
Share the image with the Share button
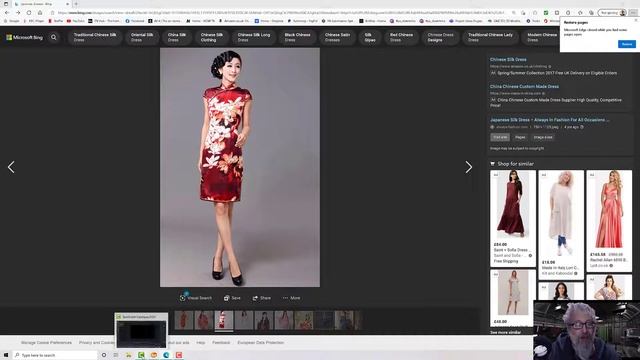coord(261,298)
